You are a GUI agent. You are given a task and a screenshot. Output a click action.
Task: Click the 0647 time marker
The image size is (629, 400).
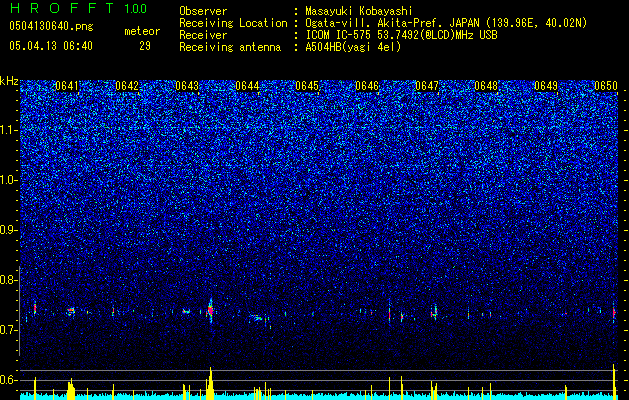(427, 86)
